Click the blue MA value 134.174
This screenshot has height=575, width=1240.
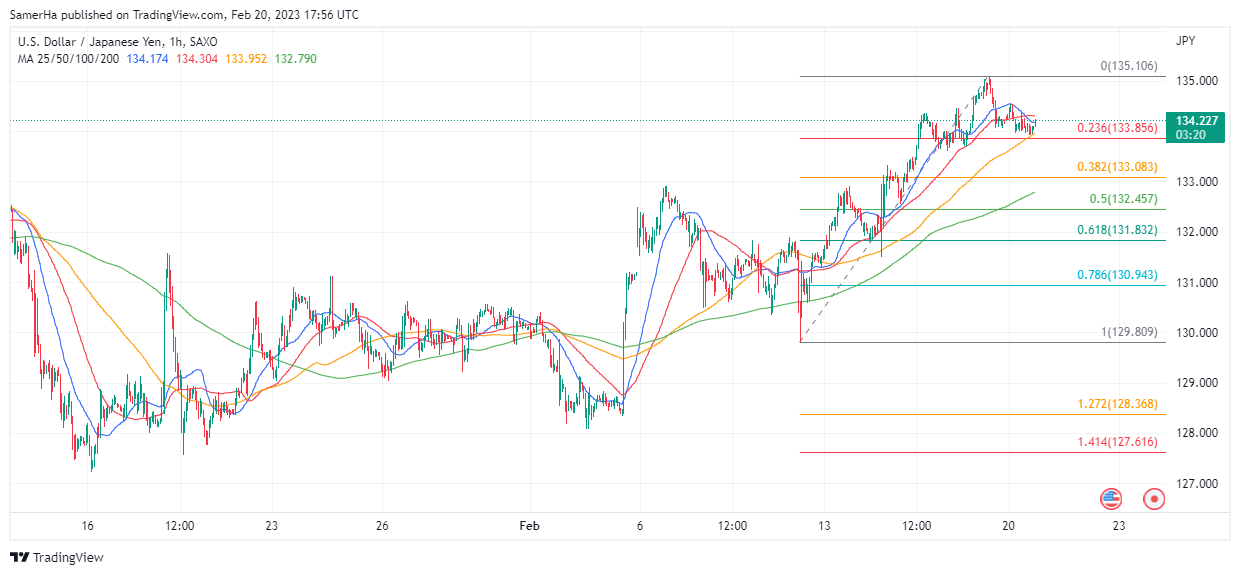(149, 59)
